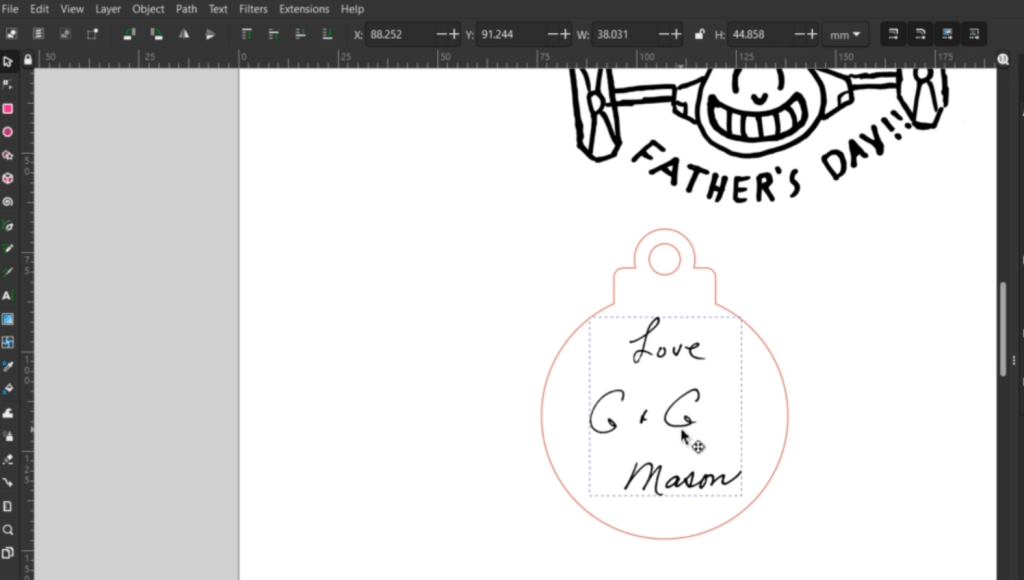This screenshot has width=1024, height=580.
Task: Open the Path menu
Action: click(x=186, y=9)
